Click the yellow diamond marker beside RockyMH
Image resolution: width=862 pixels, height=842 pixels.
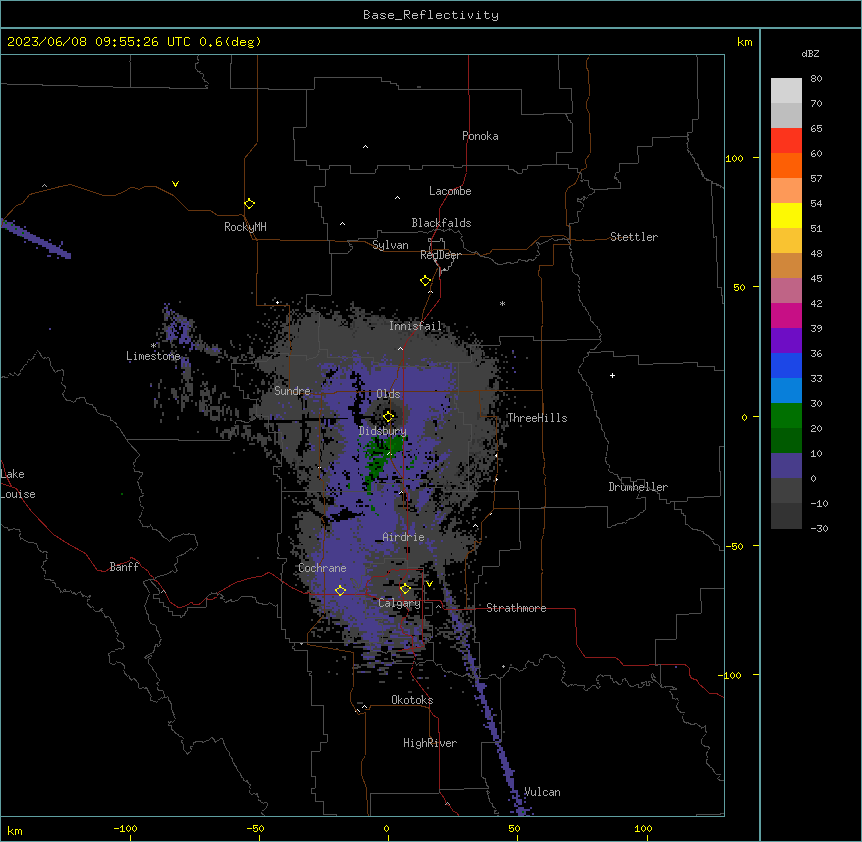[x=249, y=204]
